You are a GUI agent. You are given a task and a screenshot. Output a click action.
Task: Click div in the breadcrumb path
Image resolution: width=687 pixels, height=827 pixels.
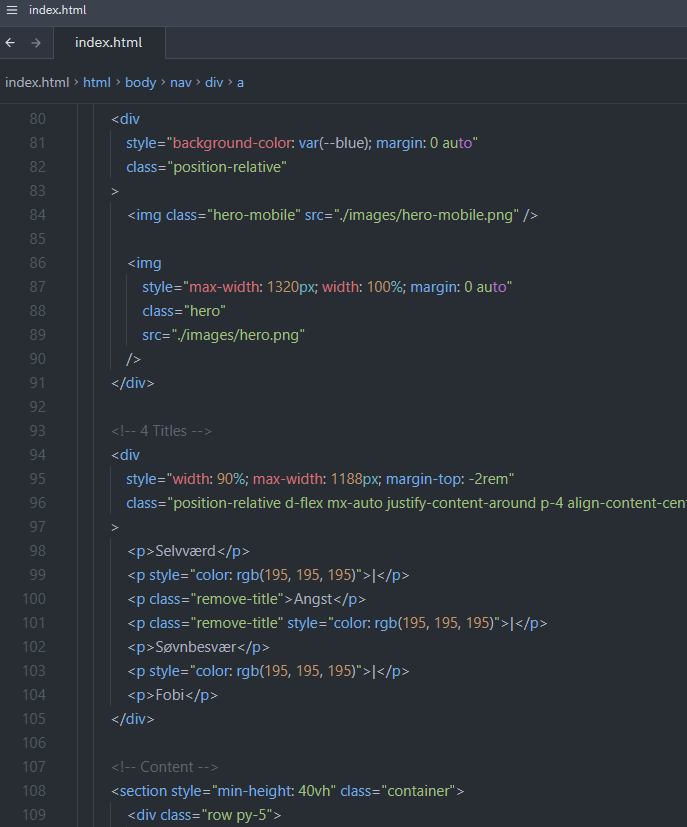[214, 83]
